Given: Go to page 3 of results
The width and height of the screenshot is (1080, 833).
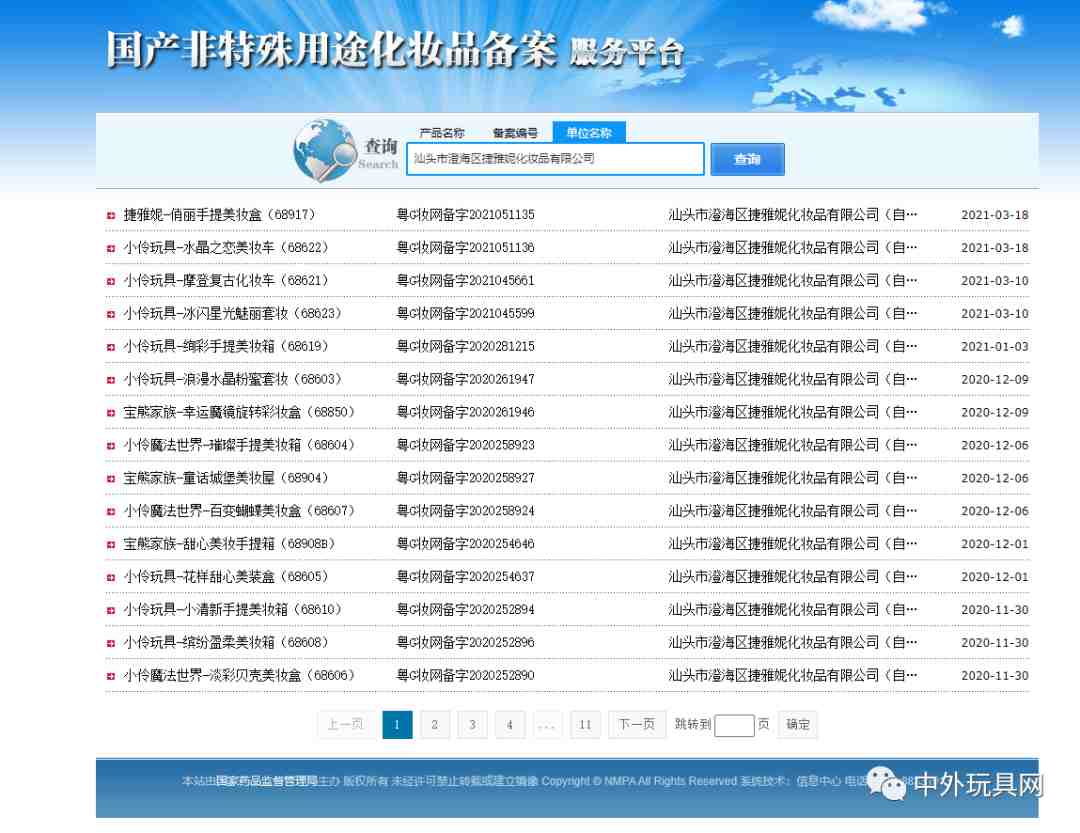Looking at the screenshot, I should (x=472, y=725).
